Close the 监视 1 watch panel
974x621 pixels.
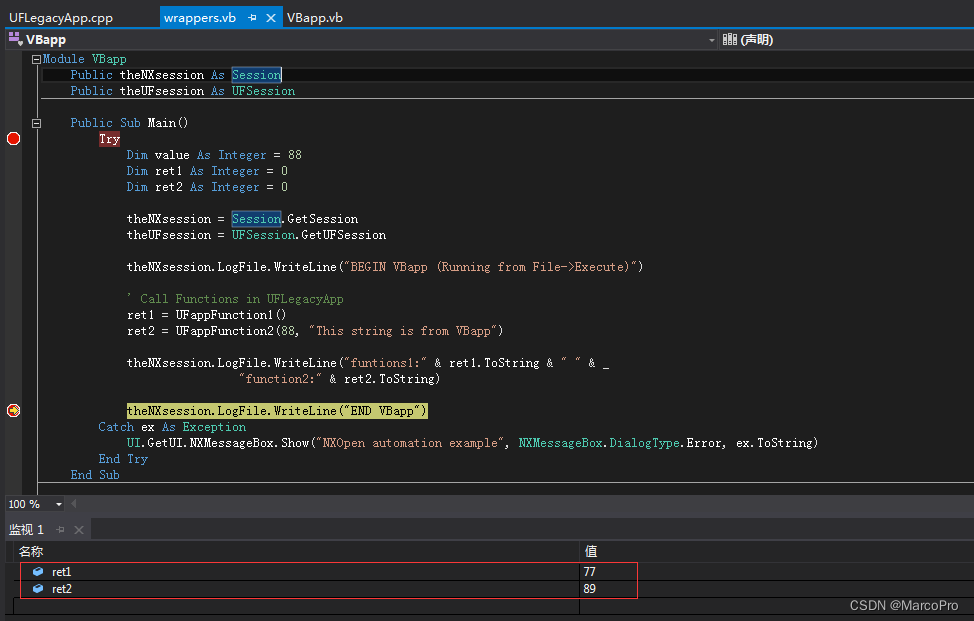coord(79,530)
